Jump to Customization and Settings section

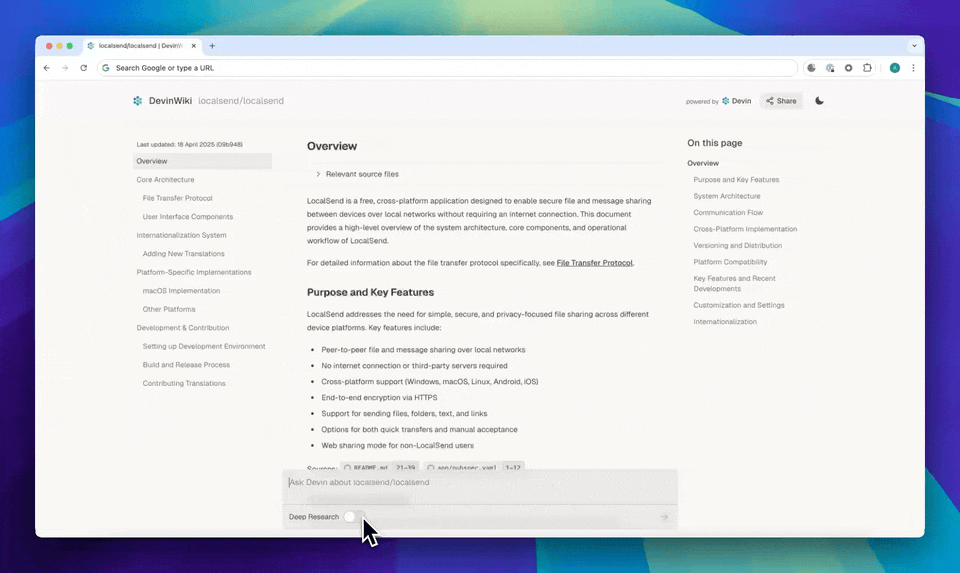click(738, 305)
